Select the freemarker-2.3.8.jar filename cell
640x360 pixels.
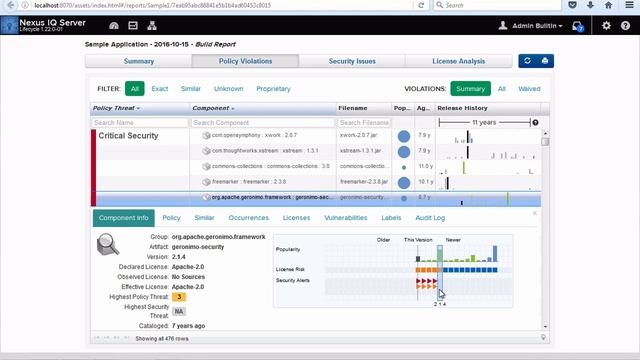point(364,182)
